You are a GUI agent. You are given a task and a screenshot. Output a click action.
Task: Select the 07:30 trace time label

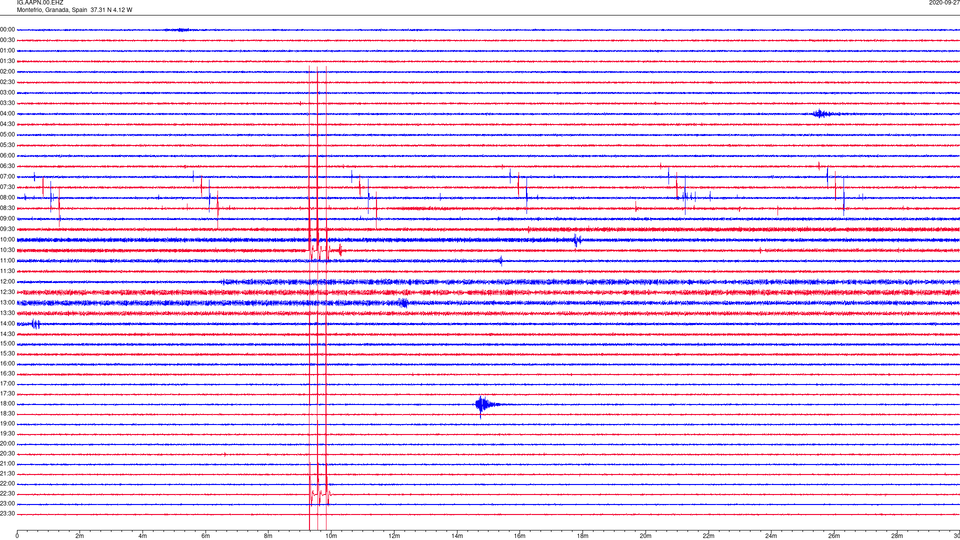7,187
